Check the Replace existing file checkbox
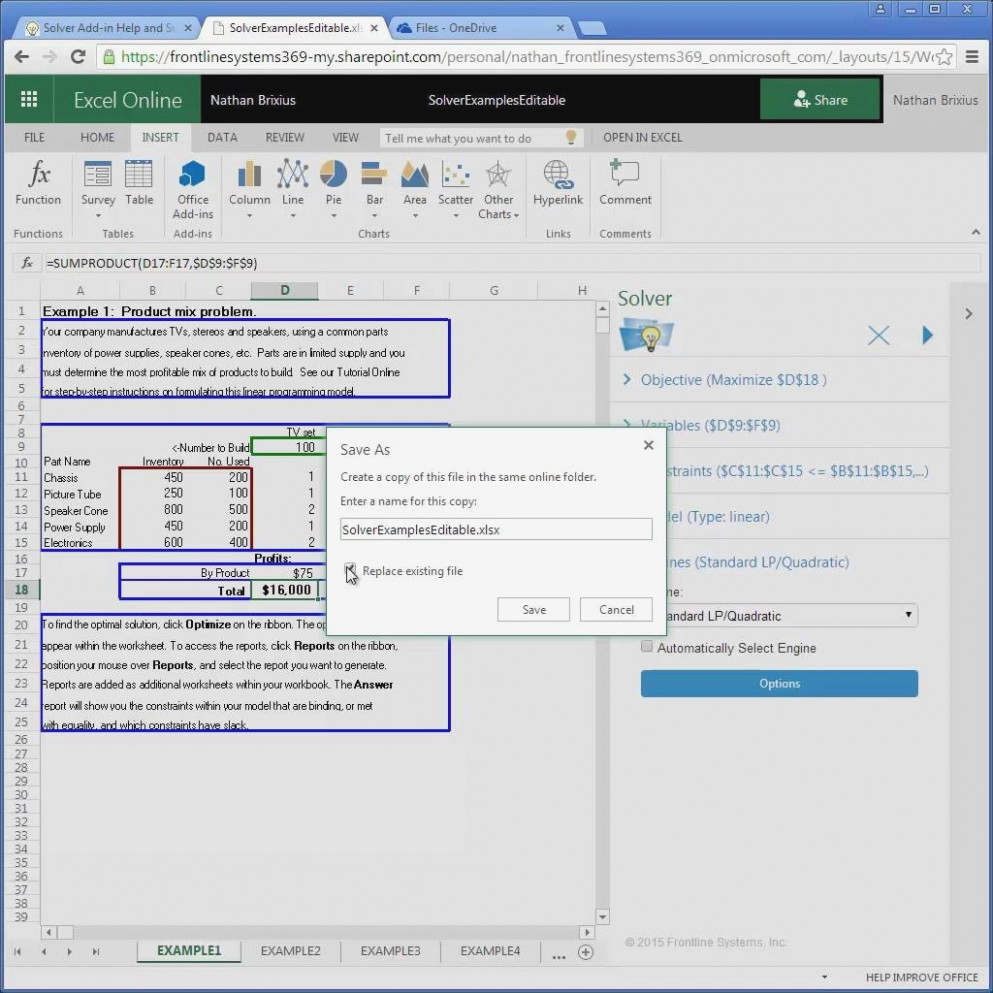993x993 pixels. coord(350,571)
